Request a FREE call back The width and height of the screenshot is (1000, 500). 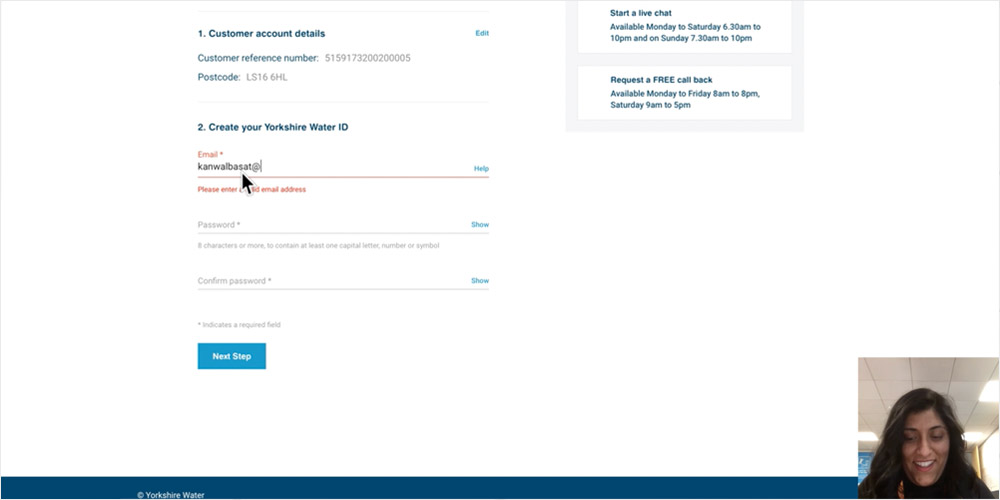[x=661, y=80]
